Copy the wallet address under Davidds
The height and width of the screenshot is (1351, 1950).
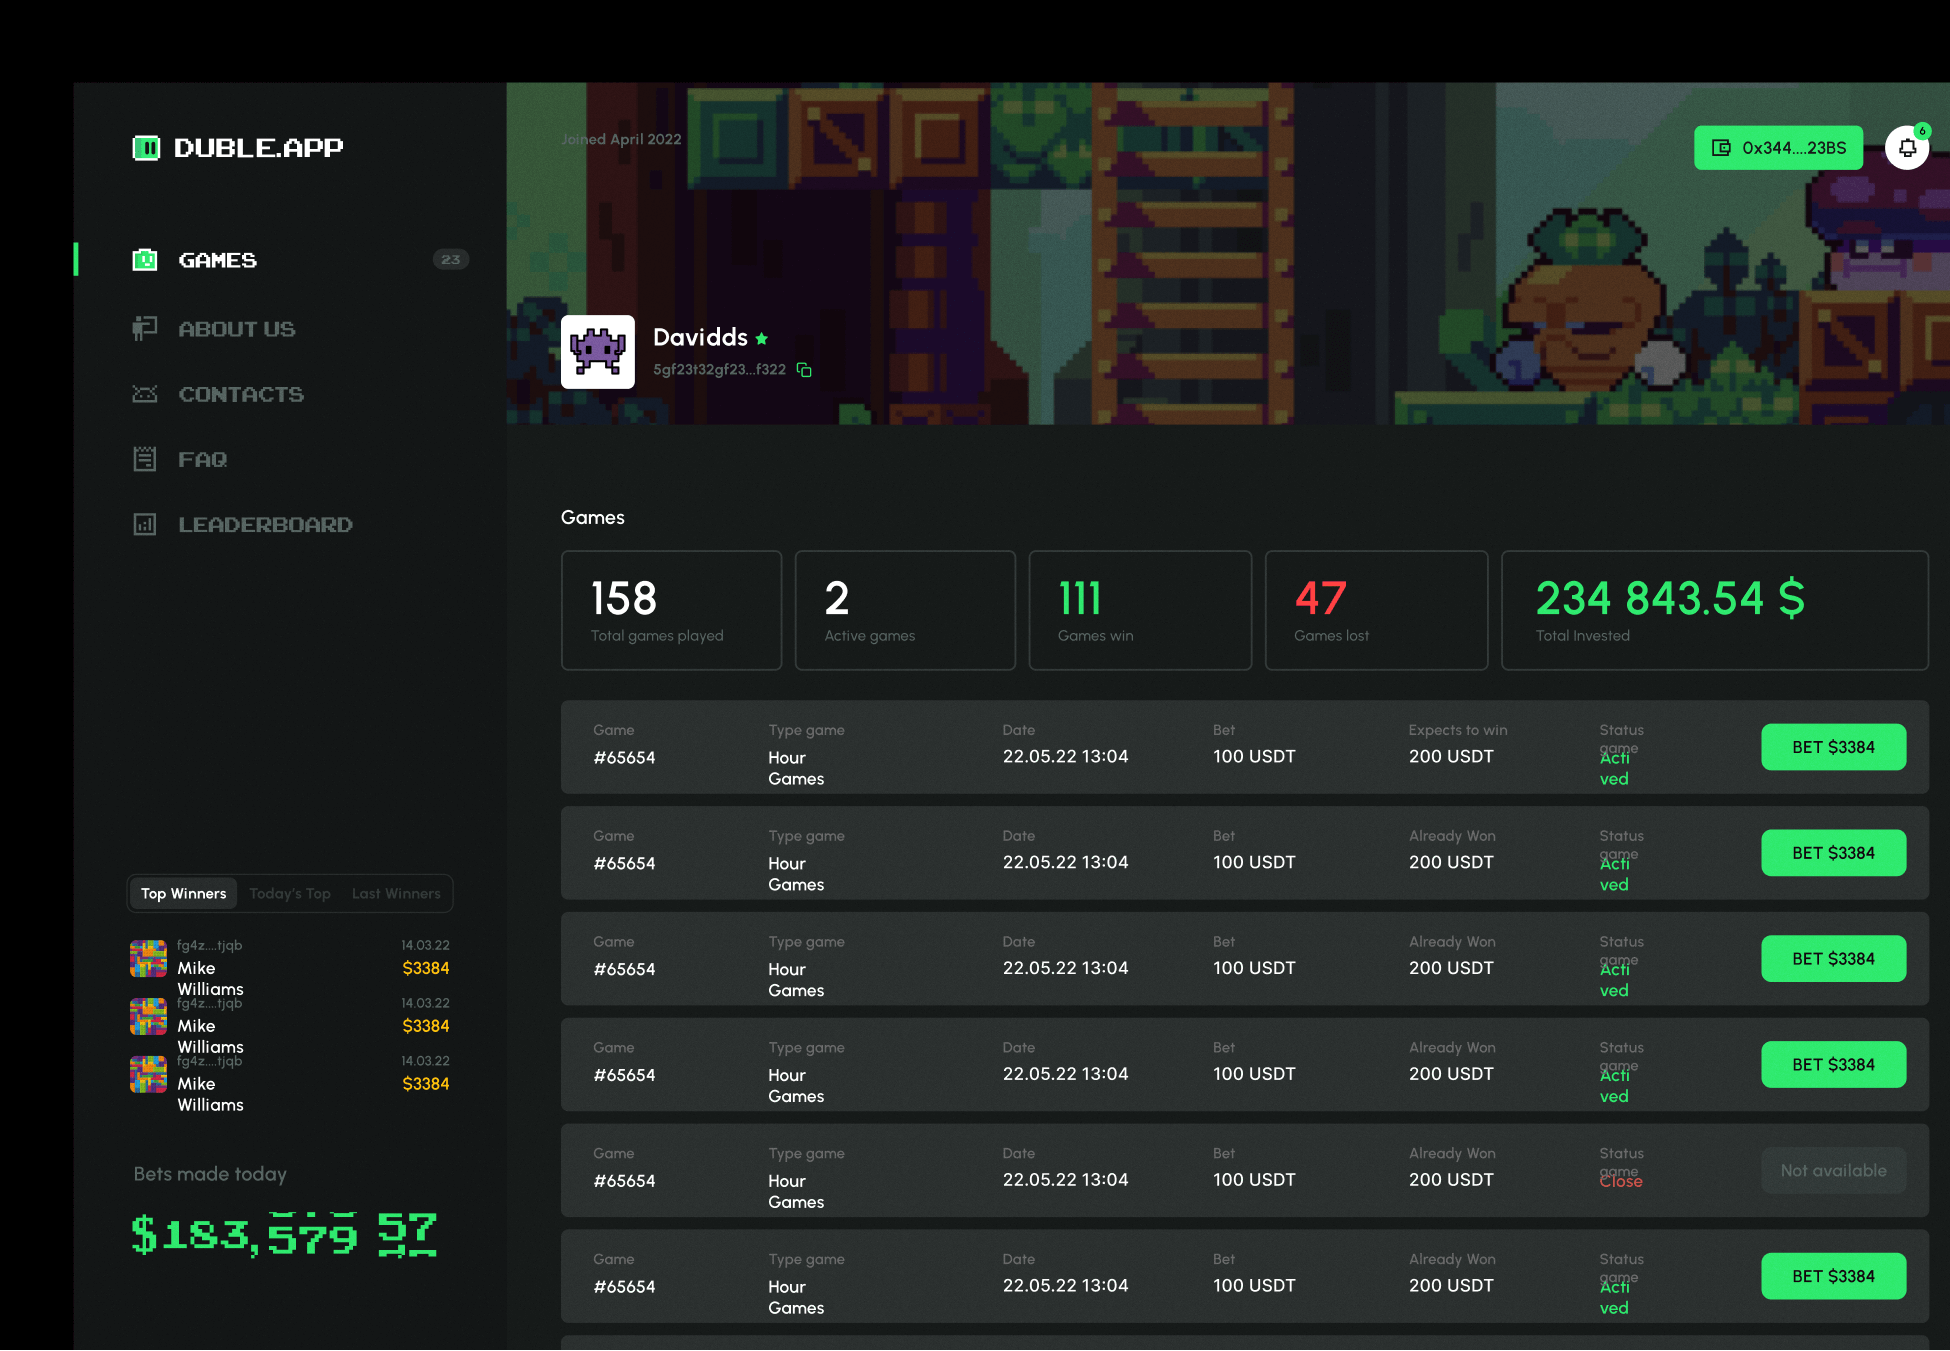coord(804,370)
